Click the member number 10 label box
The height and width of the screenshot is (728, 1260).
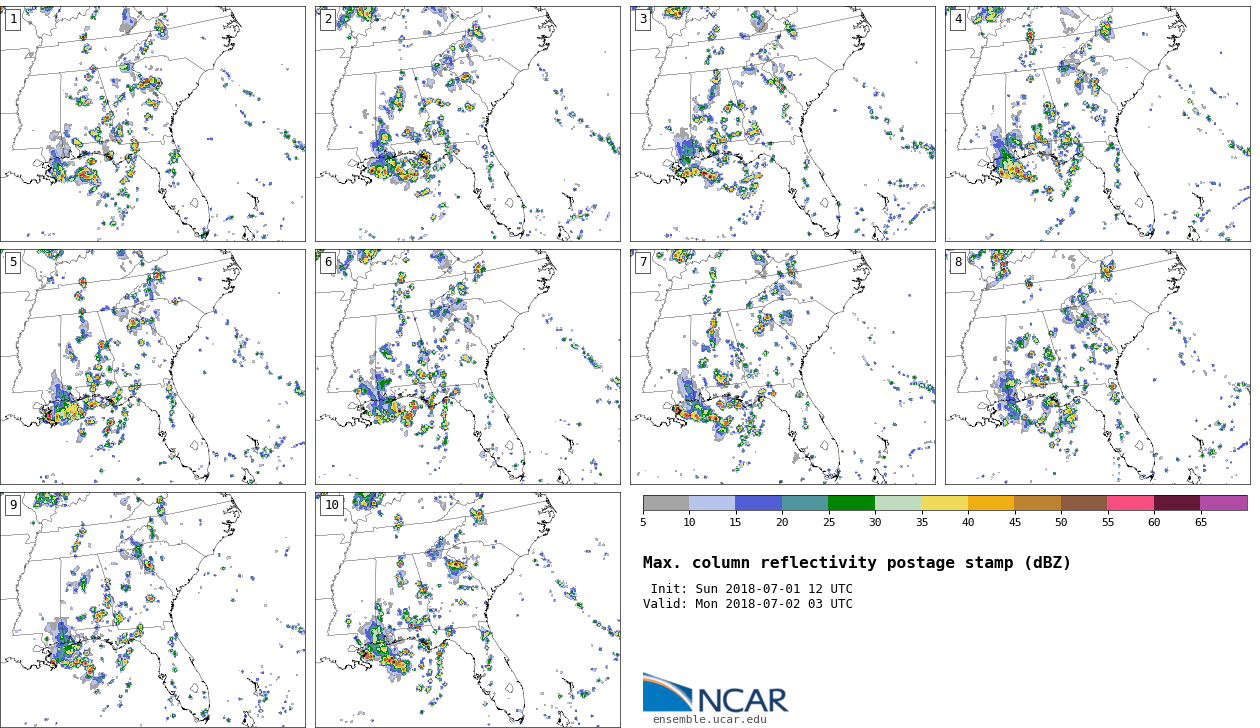[331, 505]
